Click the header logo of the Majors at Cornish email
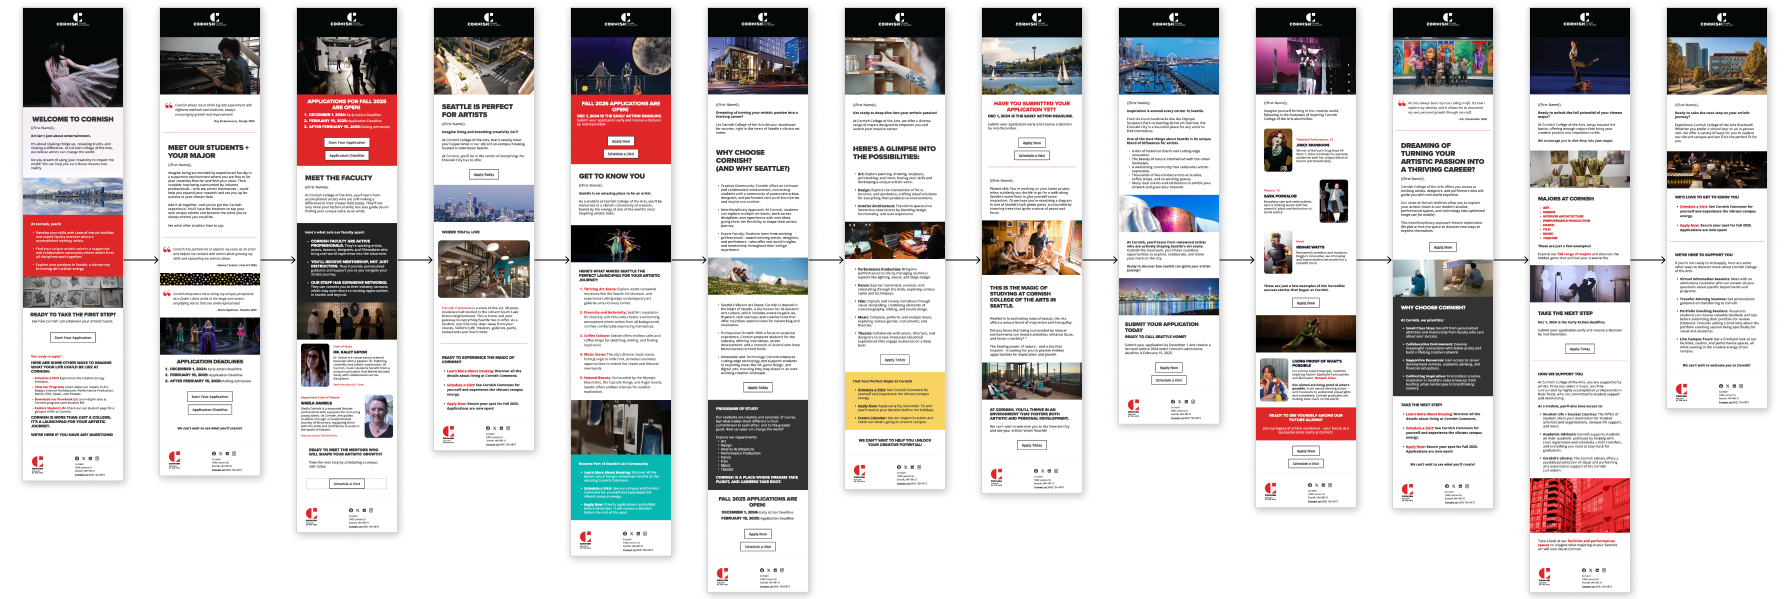 pyautogui.click(x=1580, y=20)
